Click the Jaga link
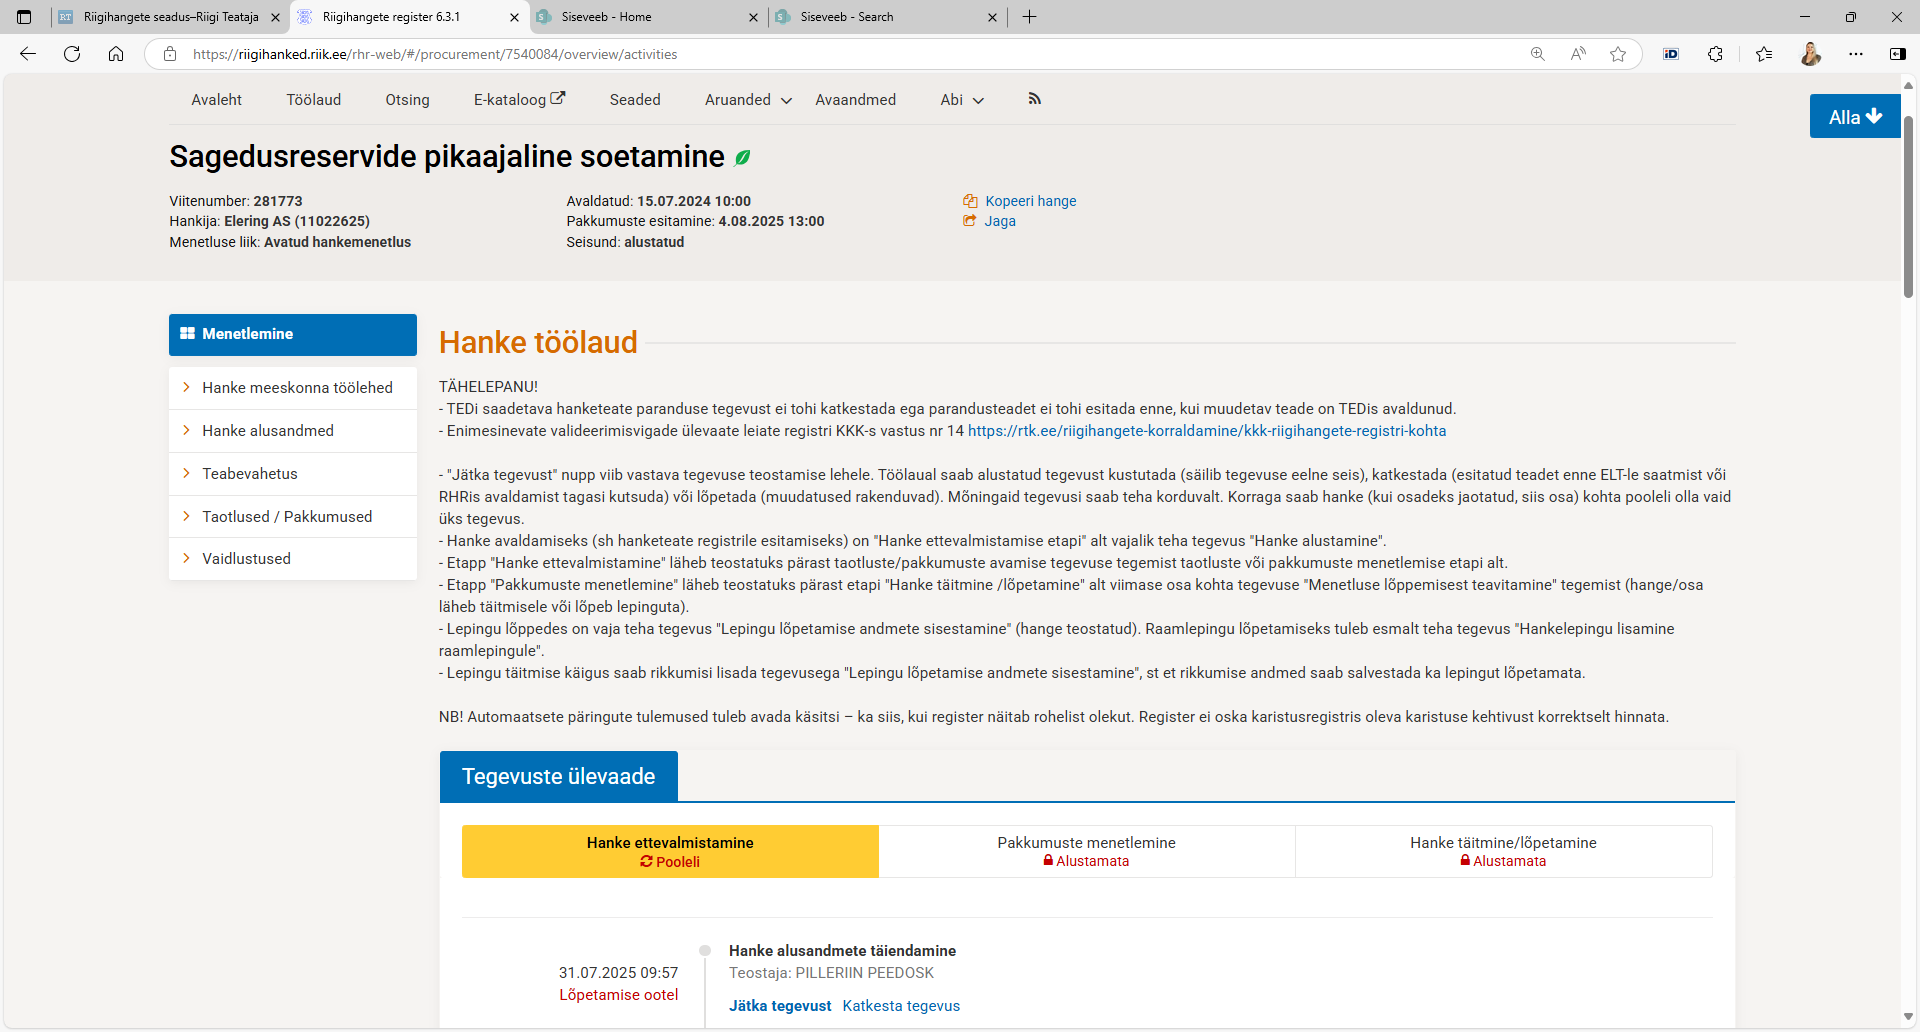The width and height of the screenshot is (1920, 1032). coord(1000,221)
